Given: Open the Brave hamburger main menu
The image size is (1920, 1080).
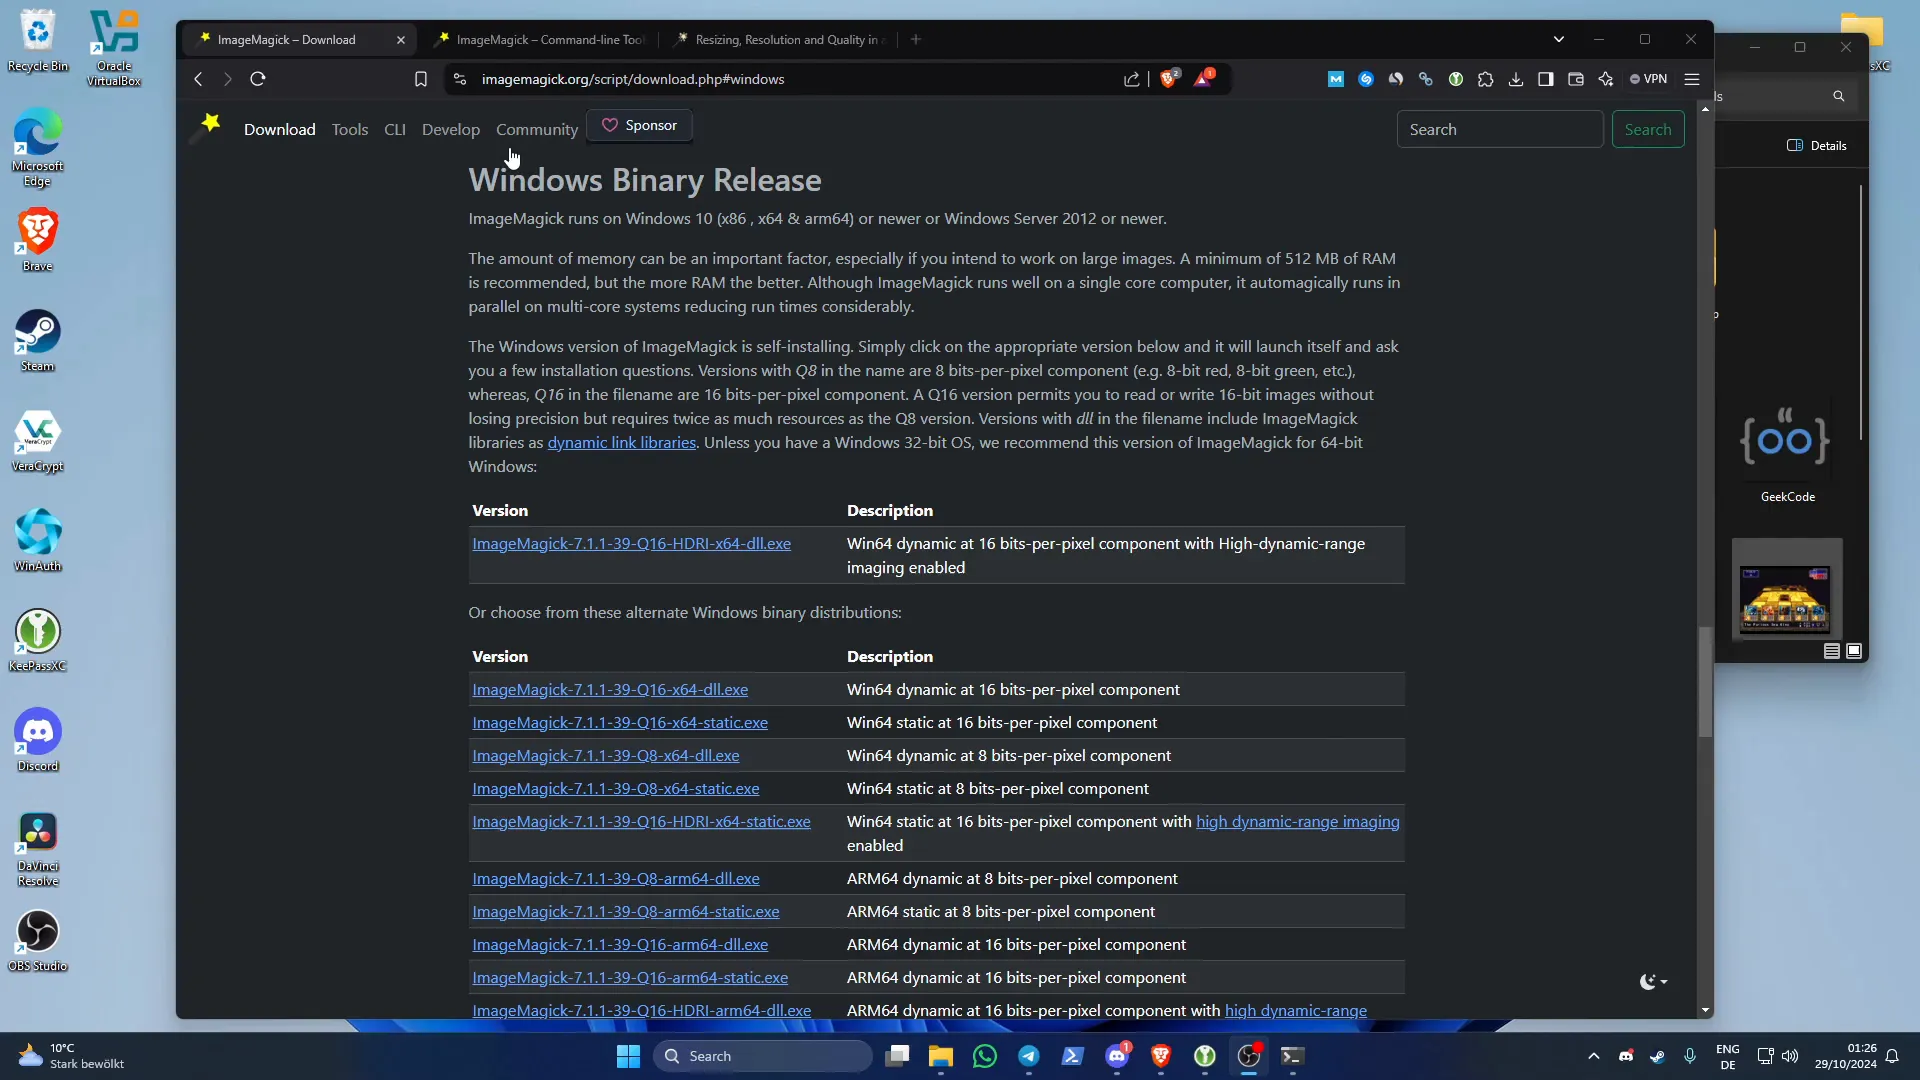Looking at the screenshot, I should coord(1692,79).
